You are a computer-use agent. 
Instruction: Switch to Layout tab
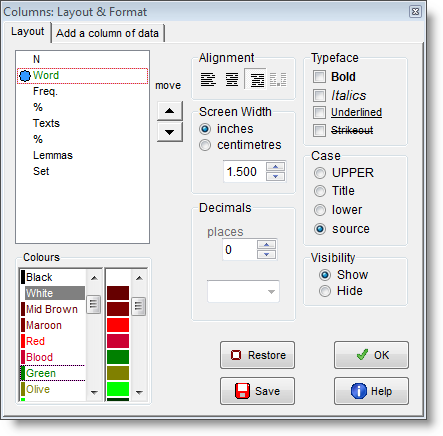click(27, 32)
